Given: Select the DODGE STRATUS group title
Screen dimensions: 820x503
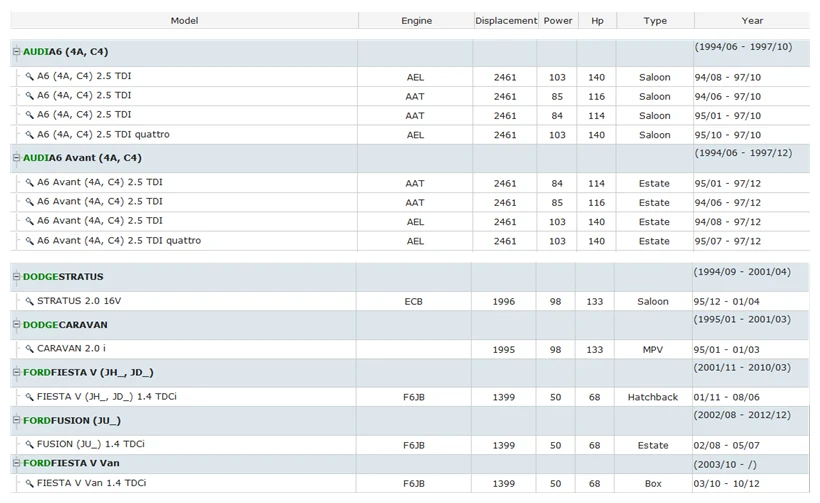Looking at the screenshot, I should click(63, 277).
